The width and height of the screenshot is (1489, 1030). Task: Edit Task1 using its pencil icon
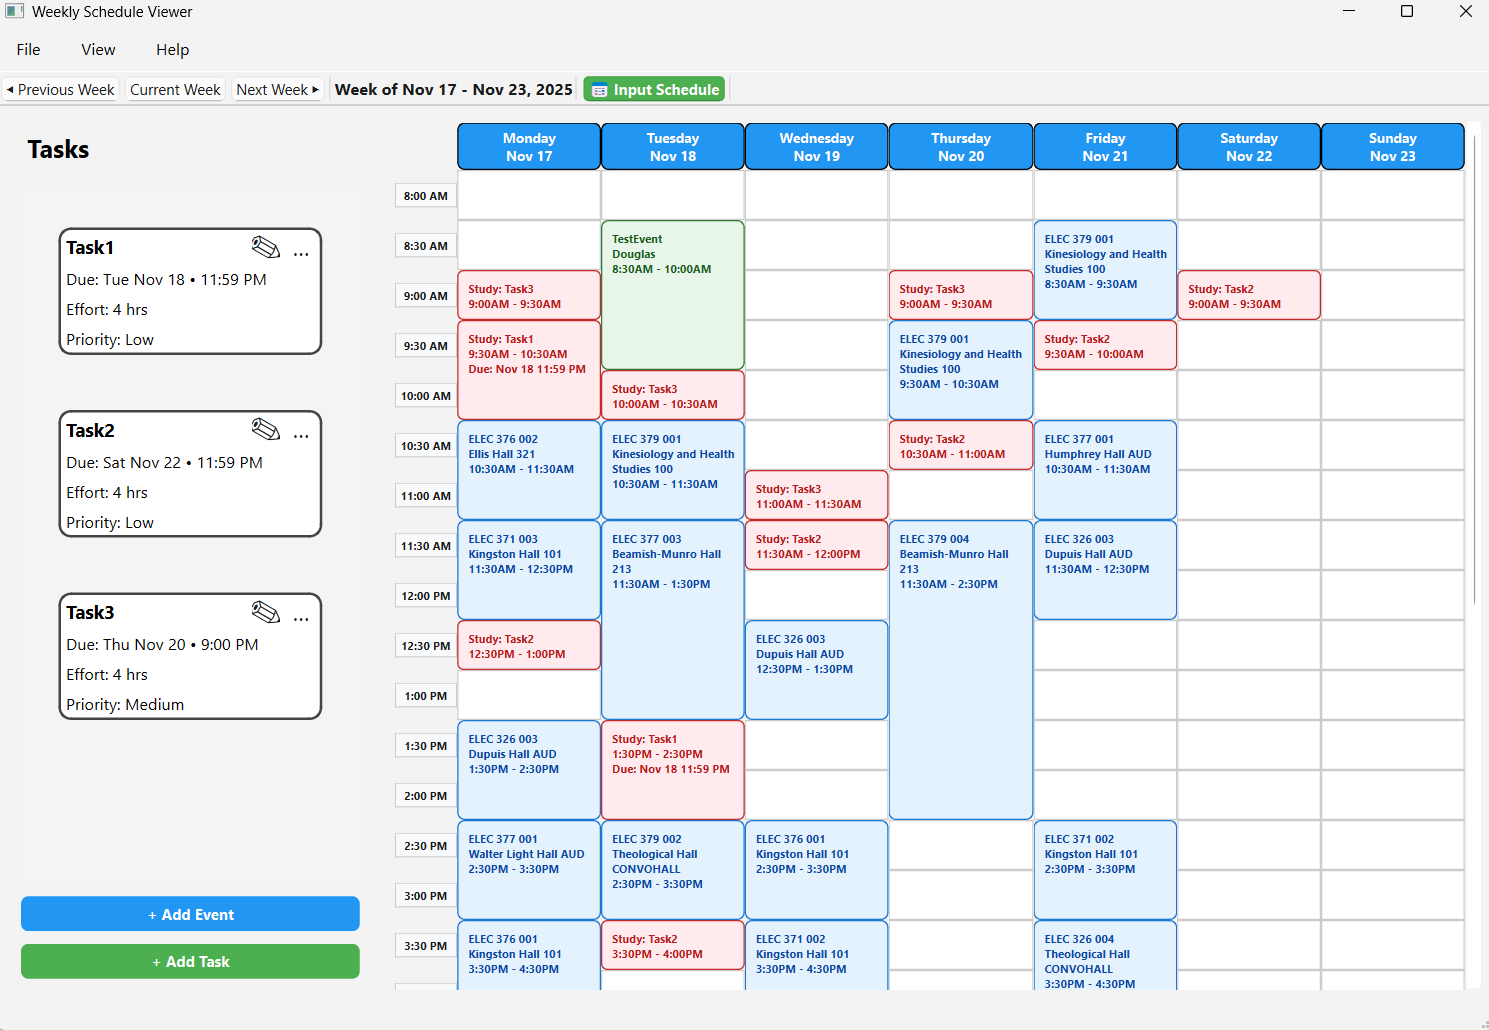point(266,248)
